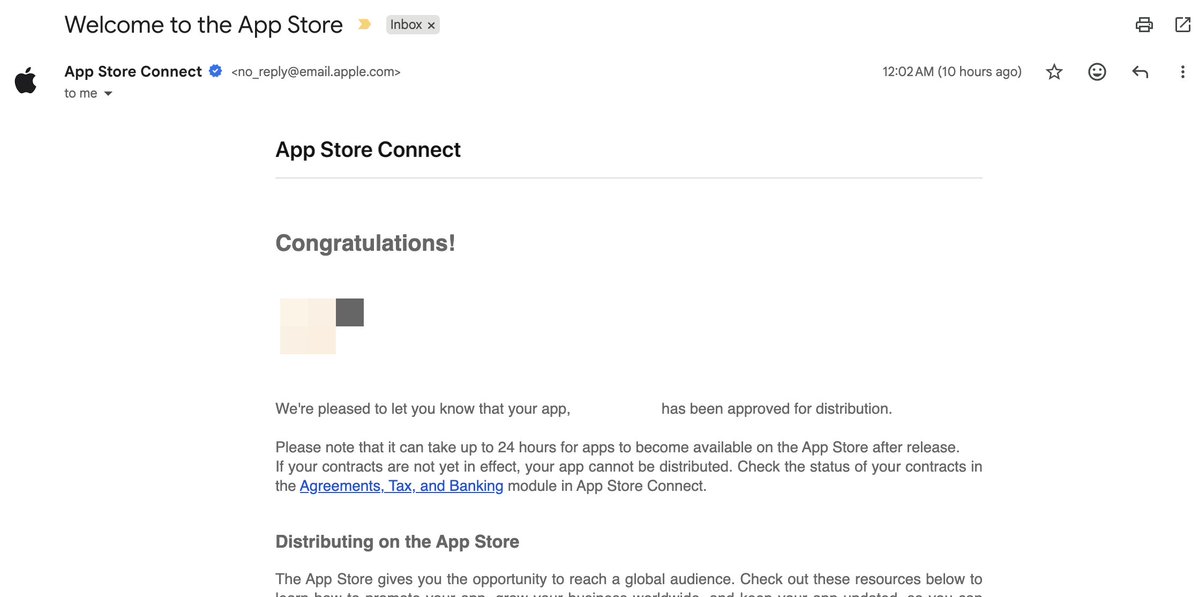Expand recipient details arrow next to 'to me'
This screenshot has width=1199, height=597.
pyautogui.click(x=108, y=93)
